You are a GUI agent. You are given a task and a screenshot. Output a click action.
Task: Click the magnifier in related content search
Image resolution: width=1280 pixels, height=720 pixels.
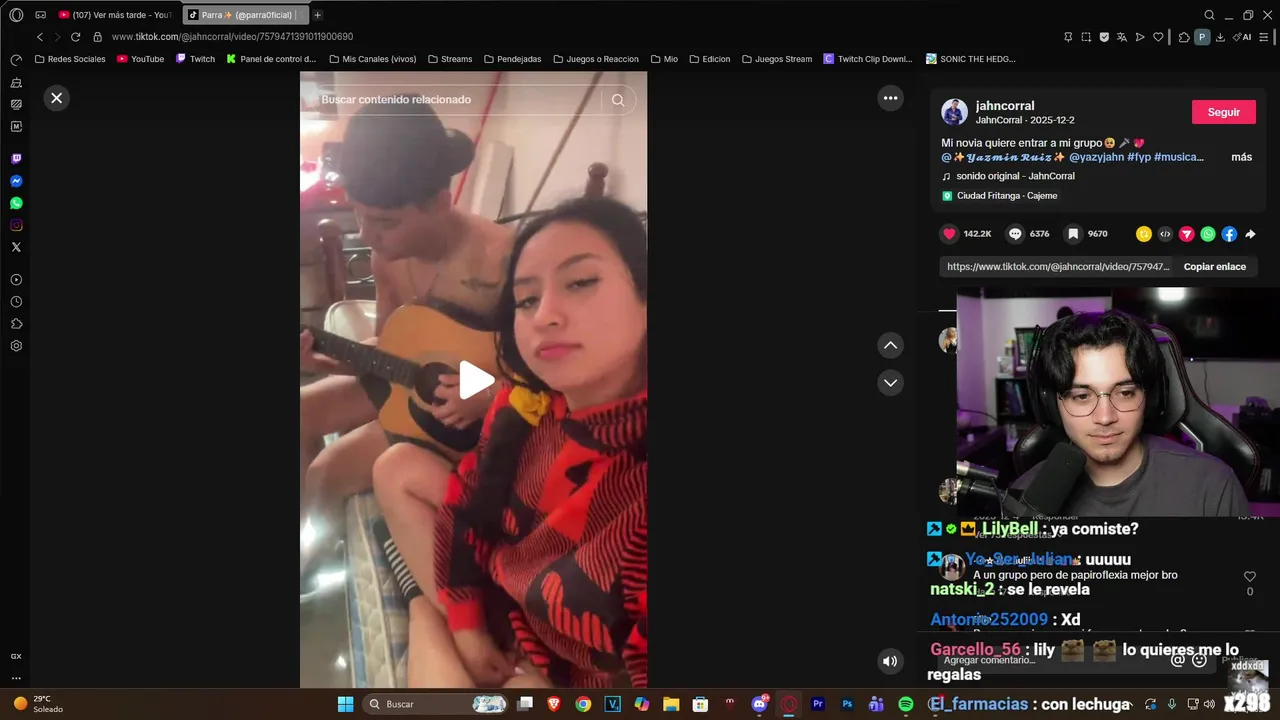tap(618, 100)
